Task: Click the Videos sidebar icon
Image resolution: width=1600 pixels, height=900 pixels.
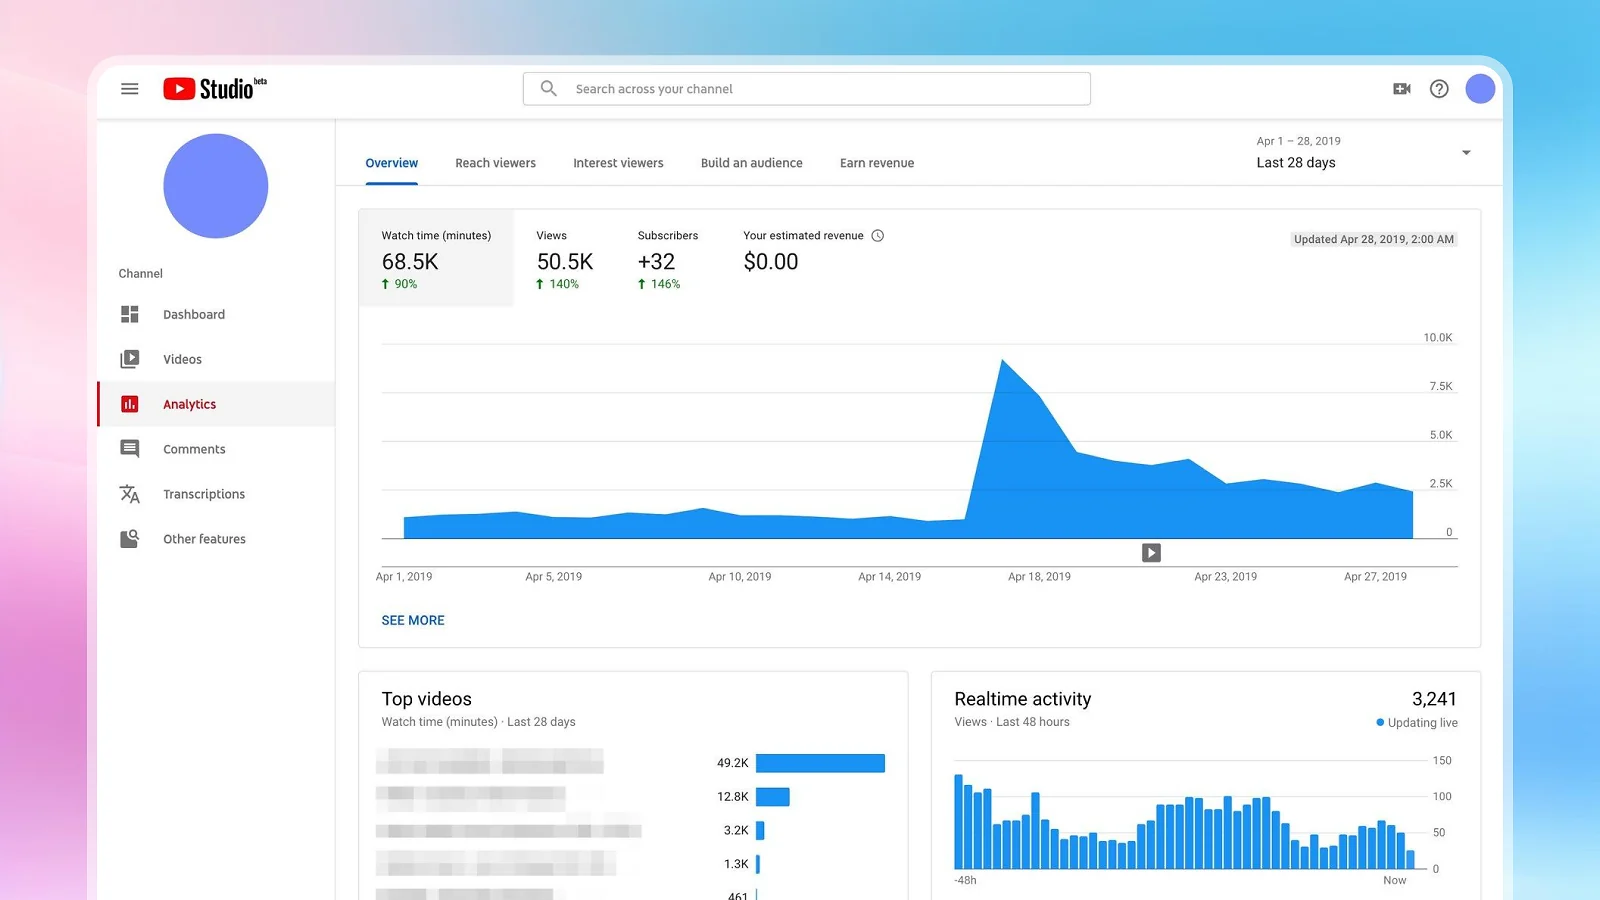Action: tap(130, 359)
